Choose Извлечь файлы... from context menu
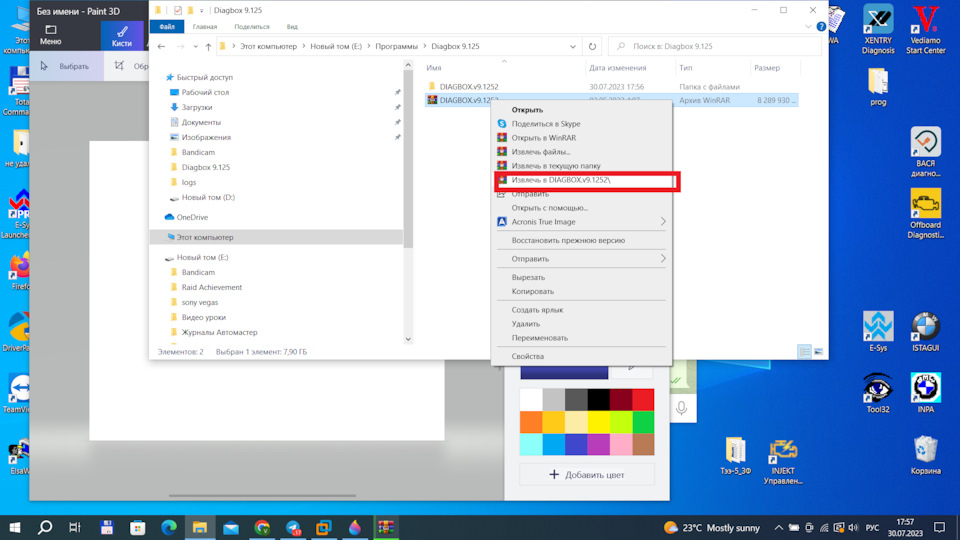Screen dimensions: 960x540 click(x=582, y=152)
